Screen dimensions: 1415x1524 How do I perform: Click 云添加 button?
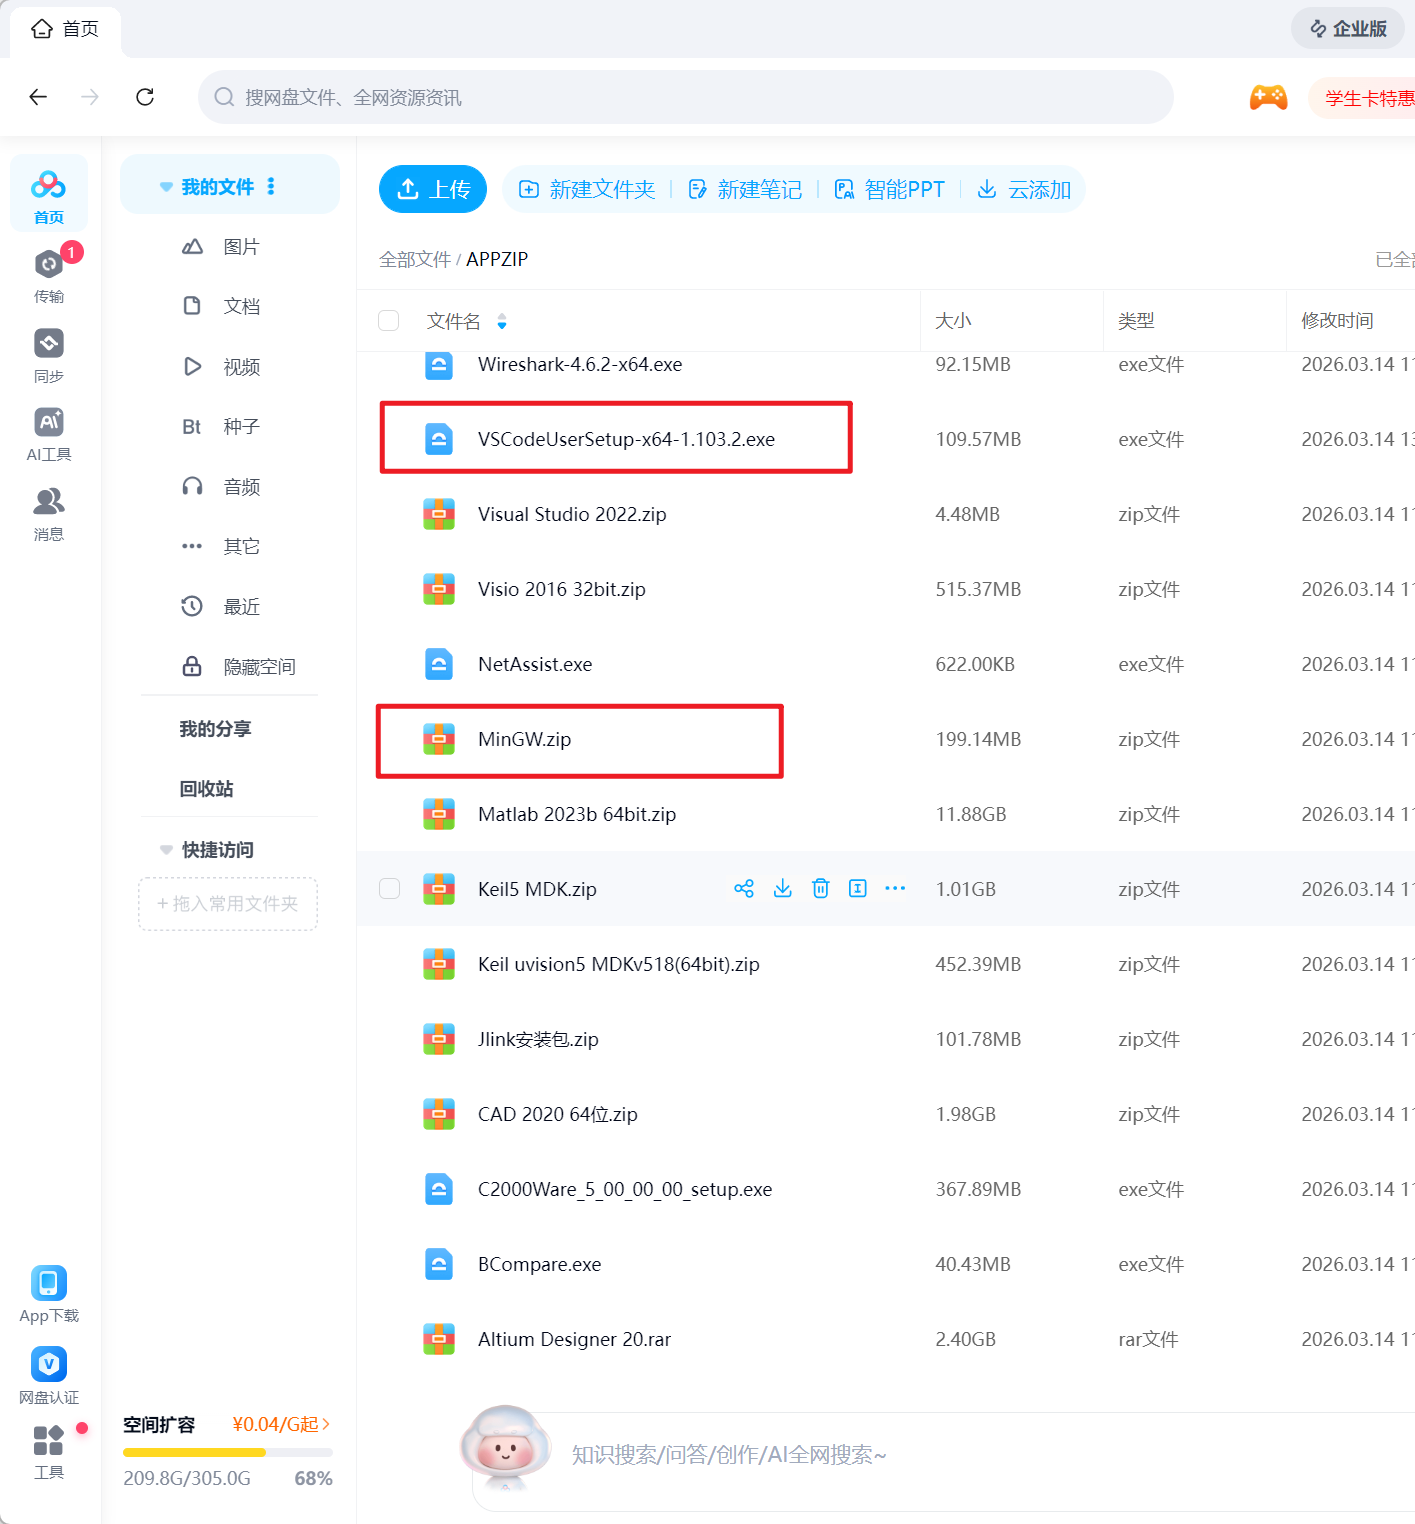click(1024, 189)
